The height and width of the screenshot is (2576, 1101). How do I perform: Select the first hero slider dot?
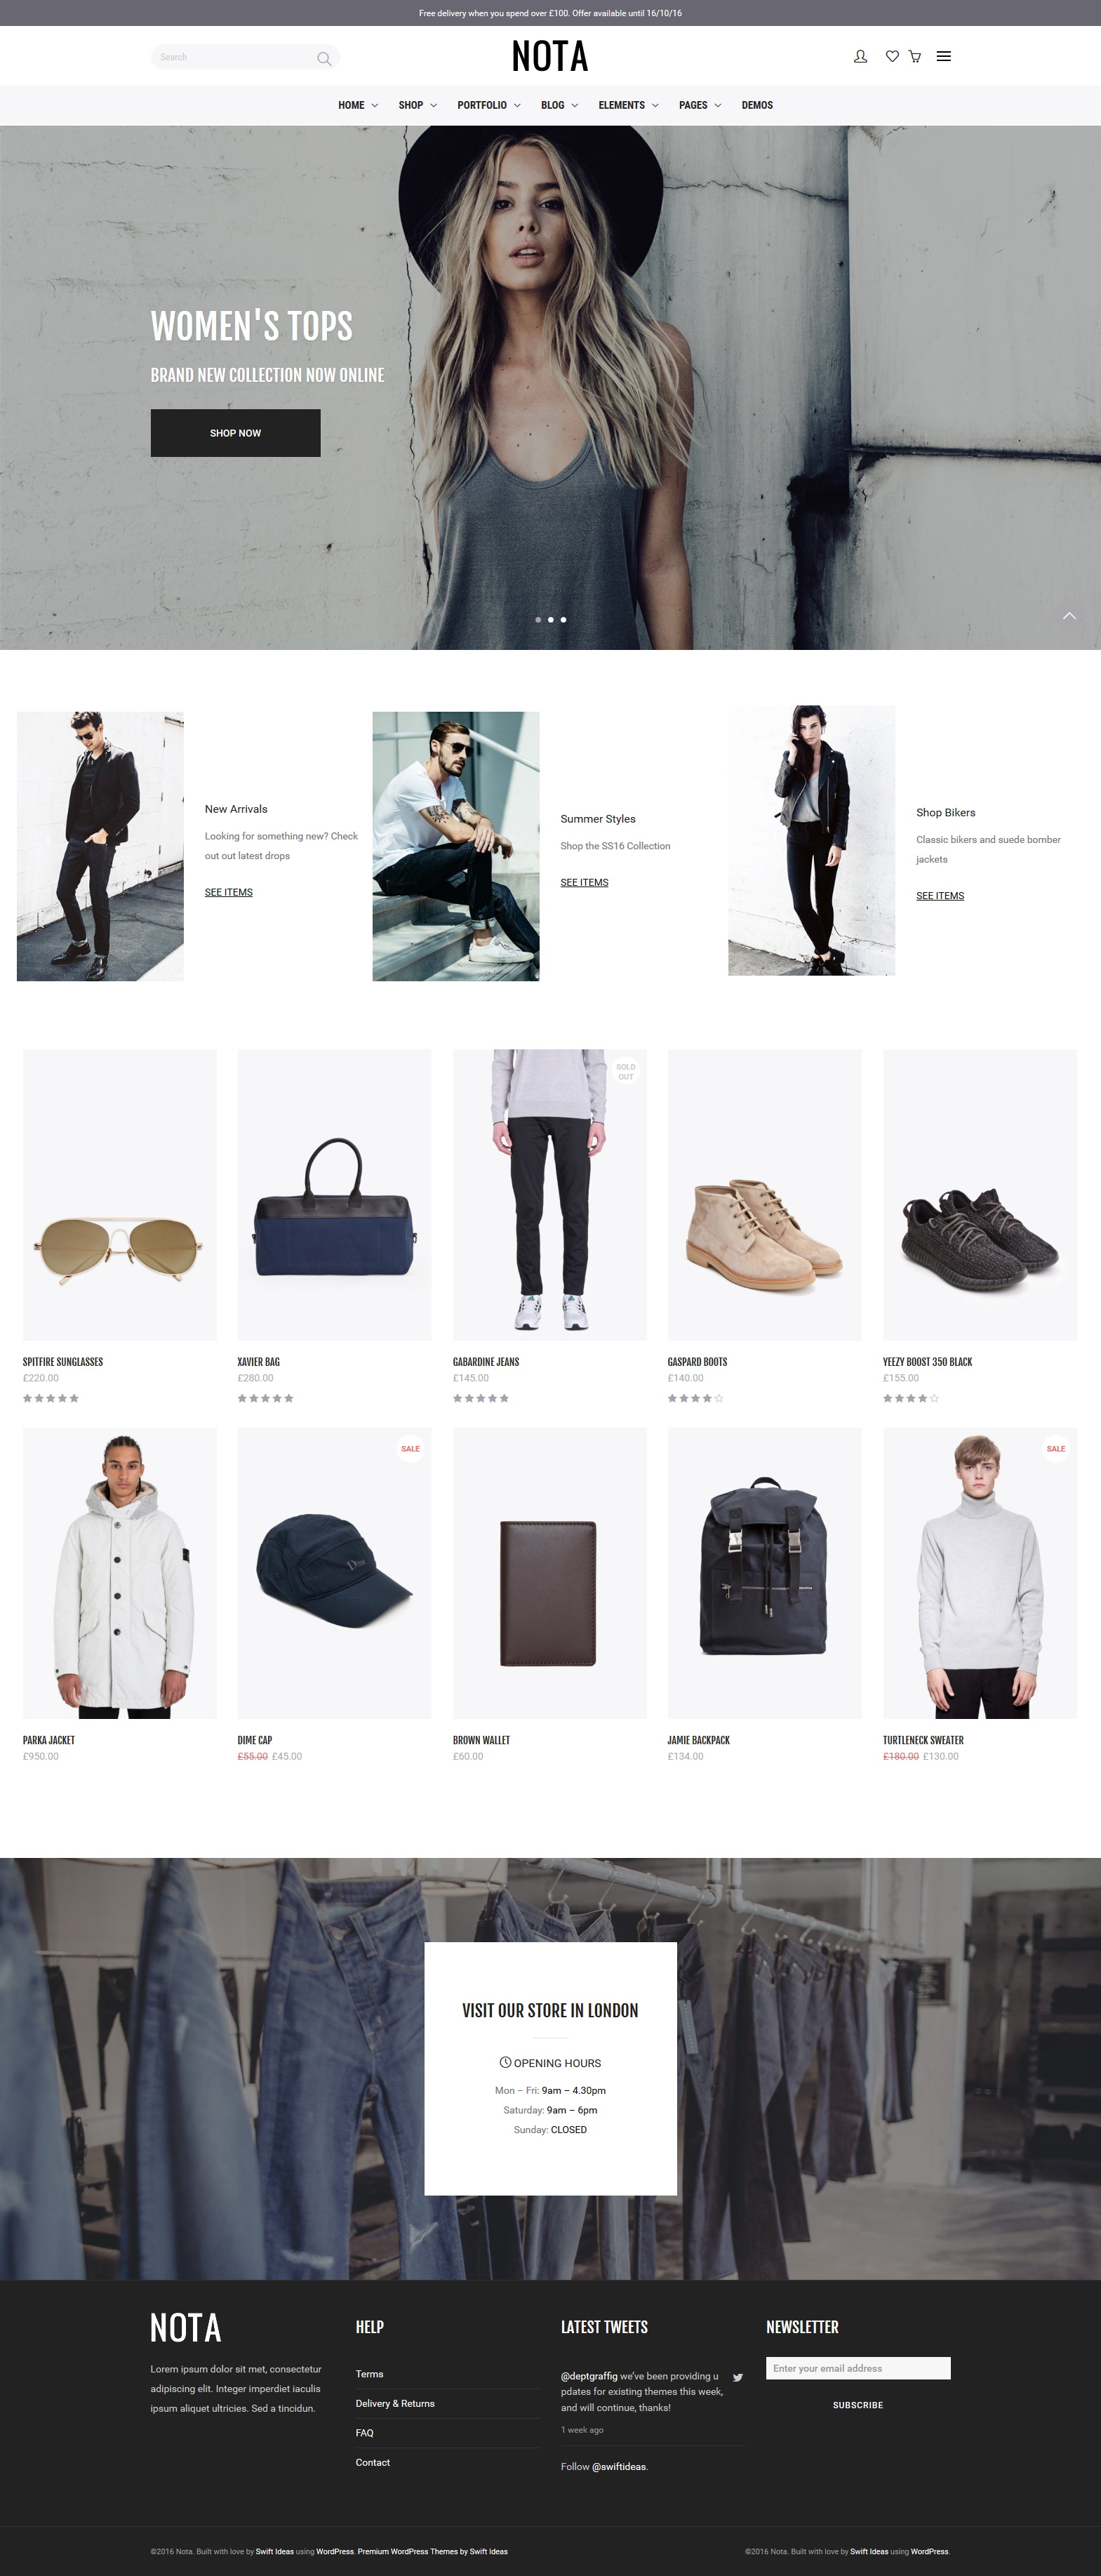pos(538,620)
